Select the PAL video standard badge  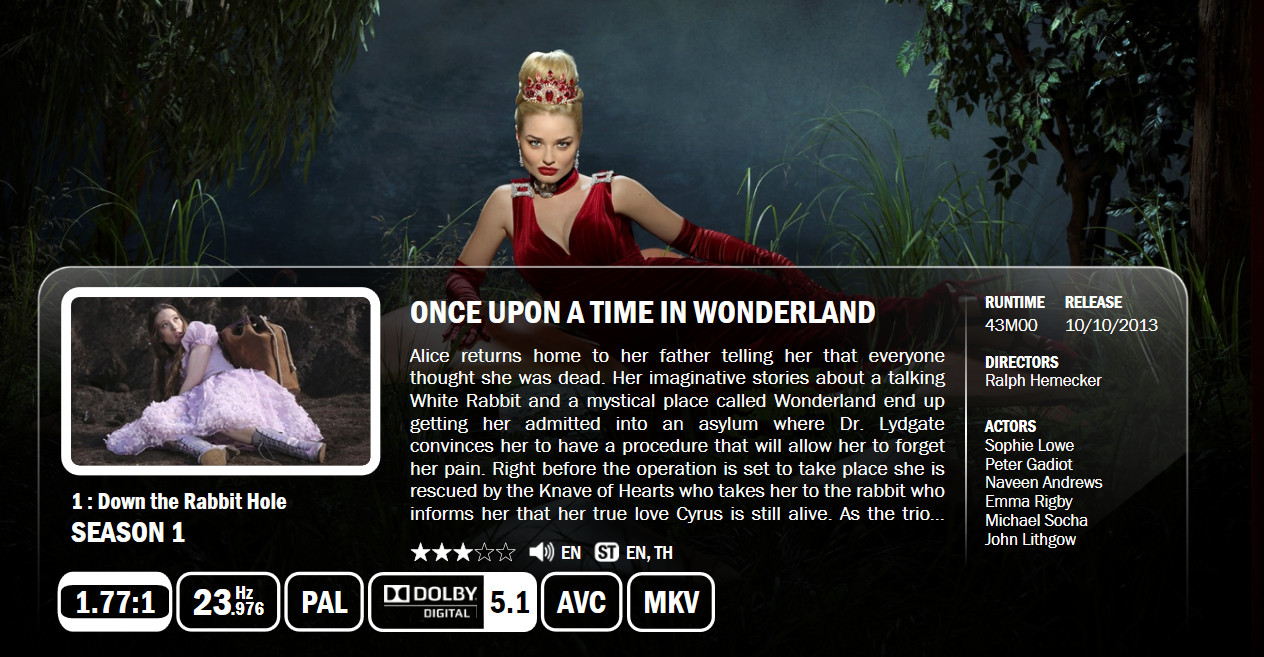click(324, 602)
